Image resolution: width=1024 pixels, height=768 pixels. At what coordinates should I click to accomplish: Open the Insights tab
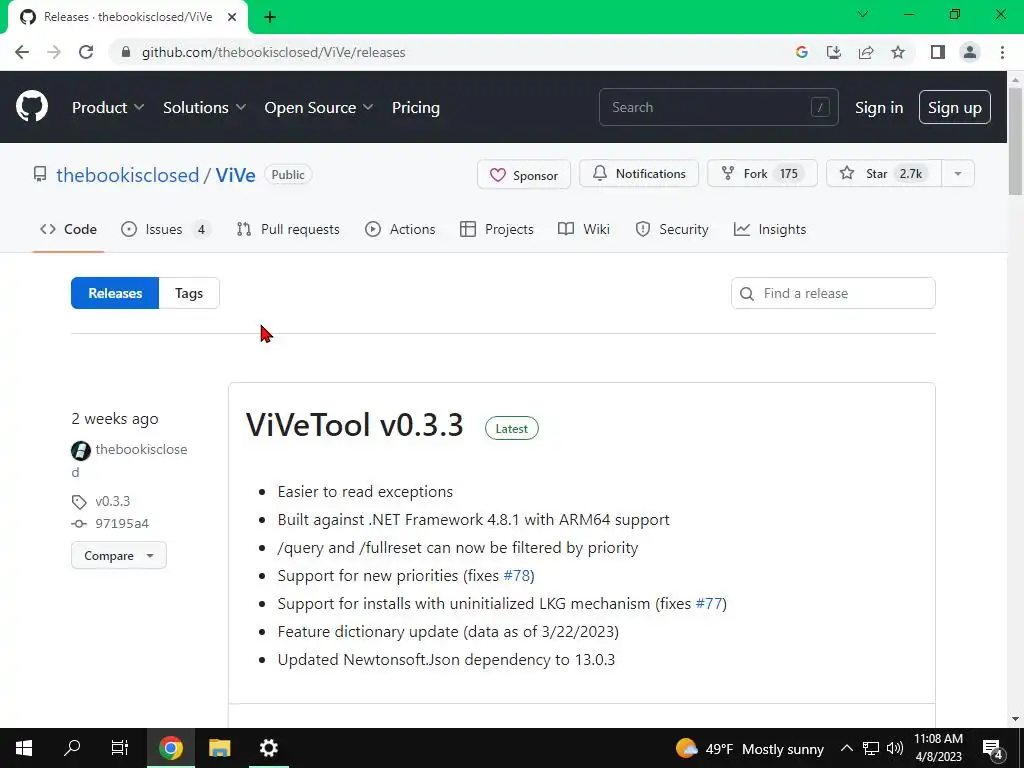pos(770,229)
